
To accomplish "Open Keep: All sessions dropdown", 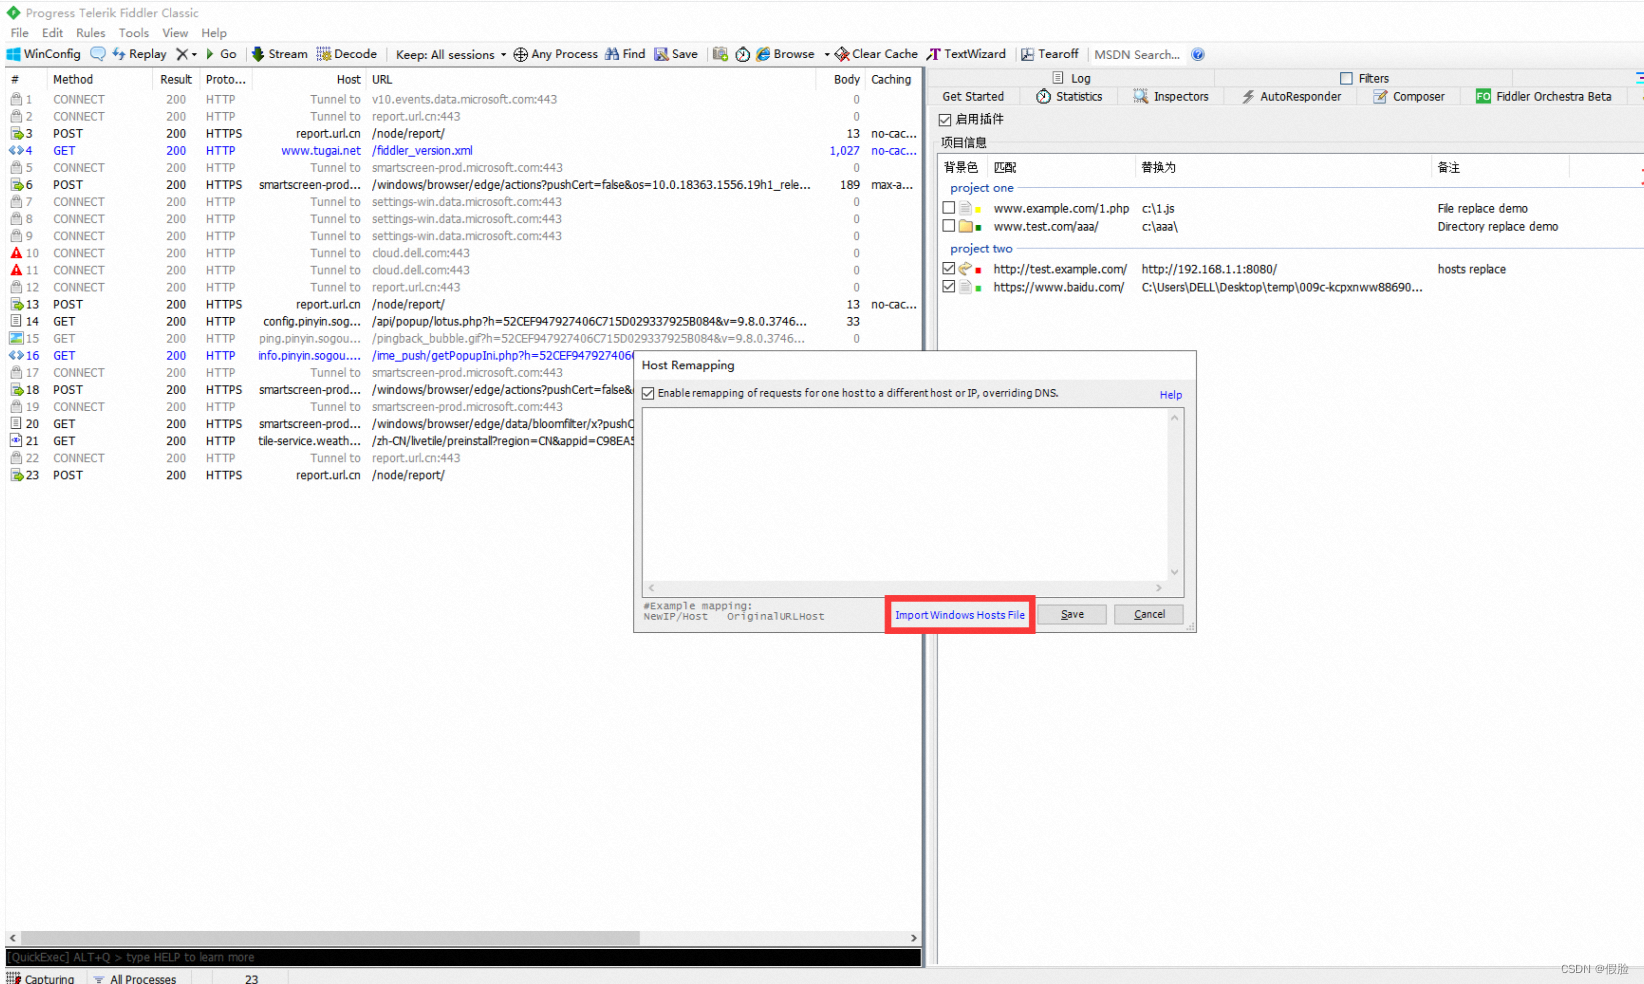I will 451,55.
